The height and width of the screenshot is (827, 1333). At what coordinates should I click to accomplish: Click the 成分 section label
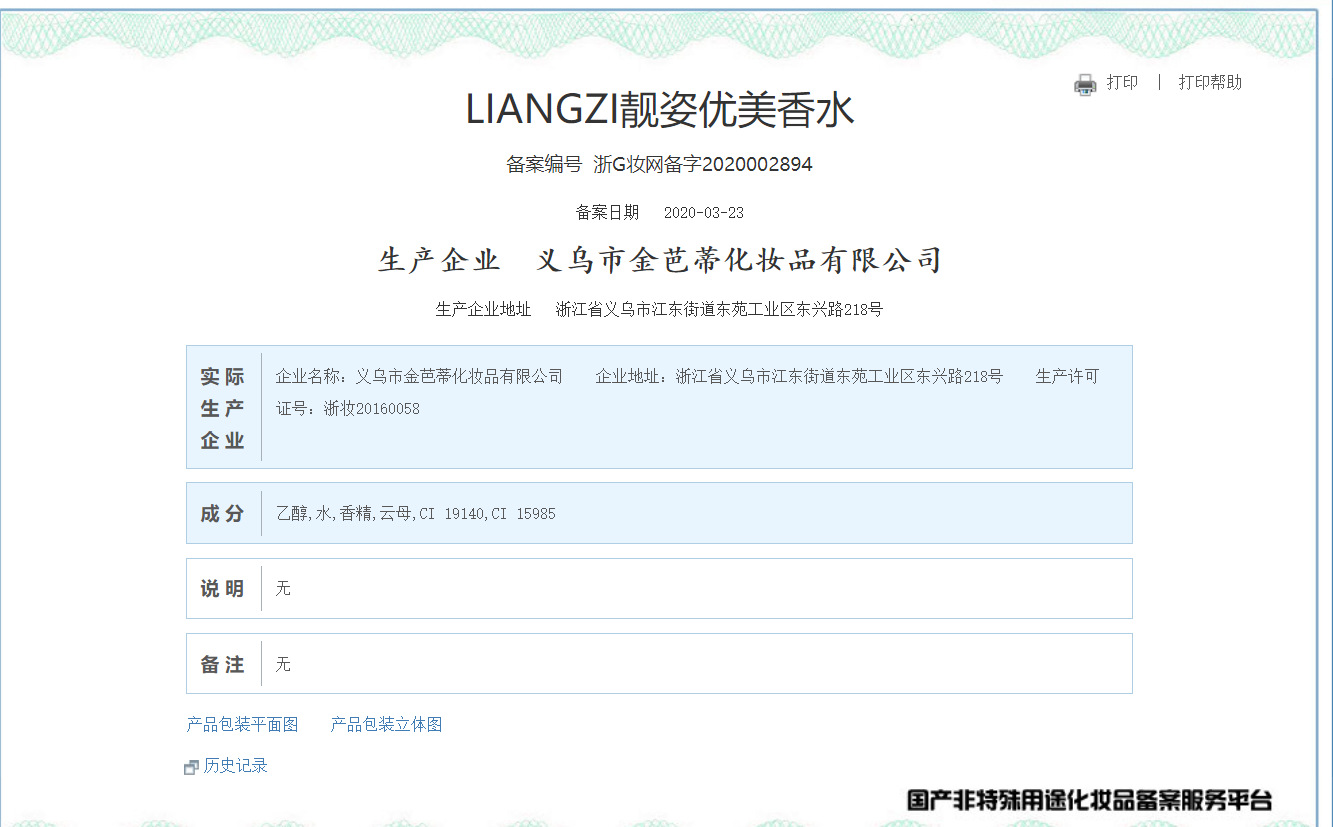tap(222, 514)
